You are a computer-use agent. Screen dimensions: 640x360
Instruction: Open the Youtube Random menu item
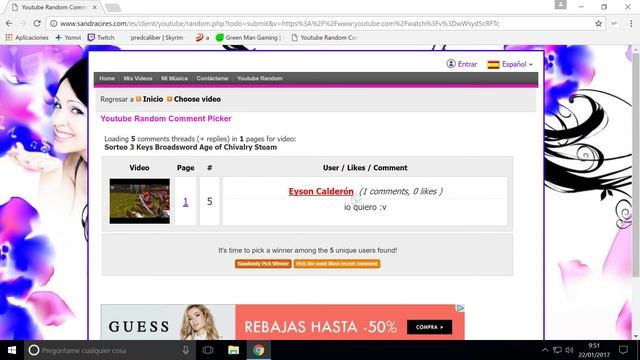pos(260,78)
